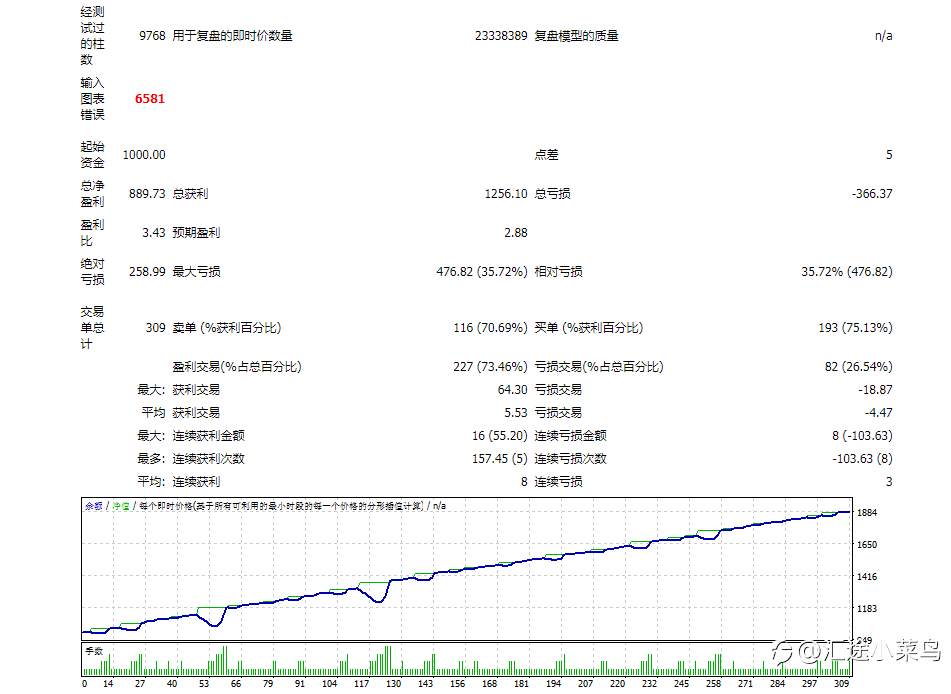The image size is (951, 694).
Task: Click the absolute drawdown value 258.99
Action: pos(147,271)
